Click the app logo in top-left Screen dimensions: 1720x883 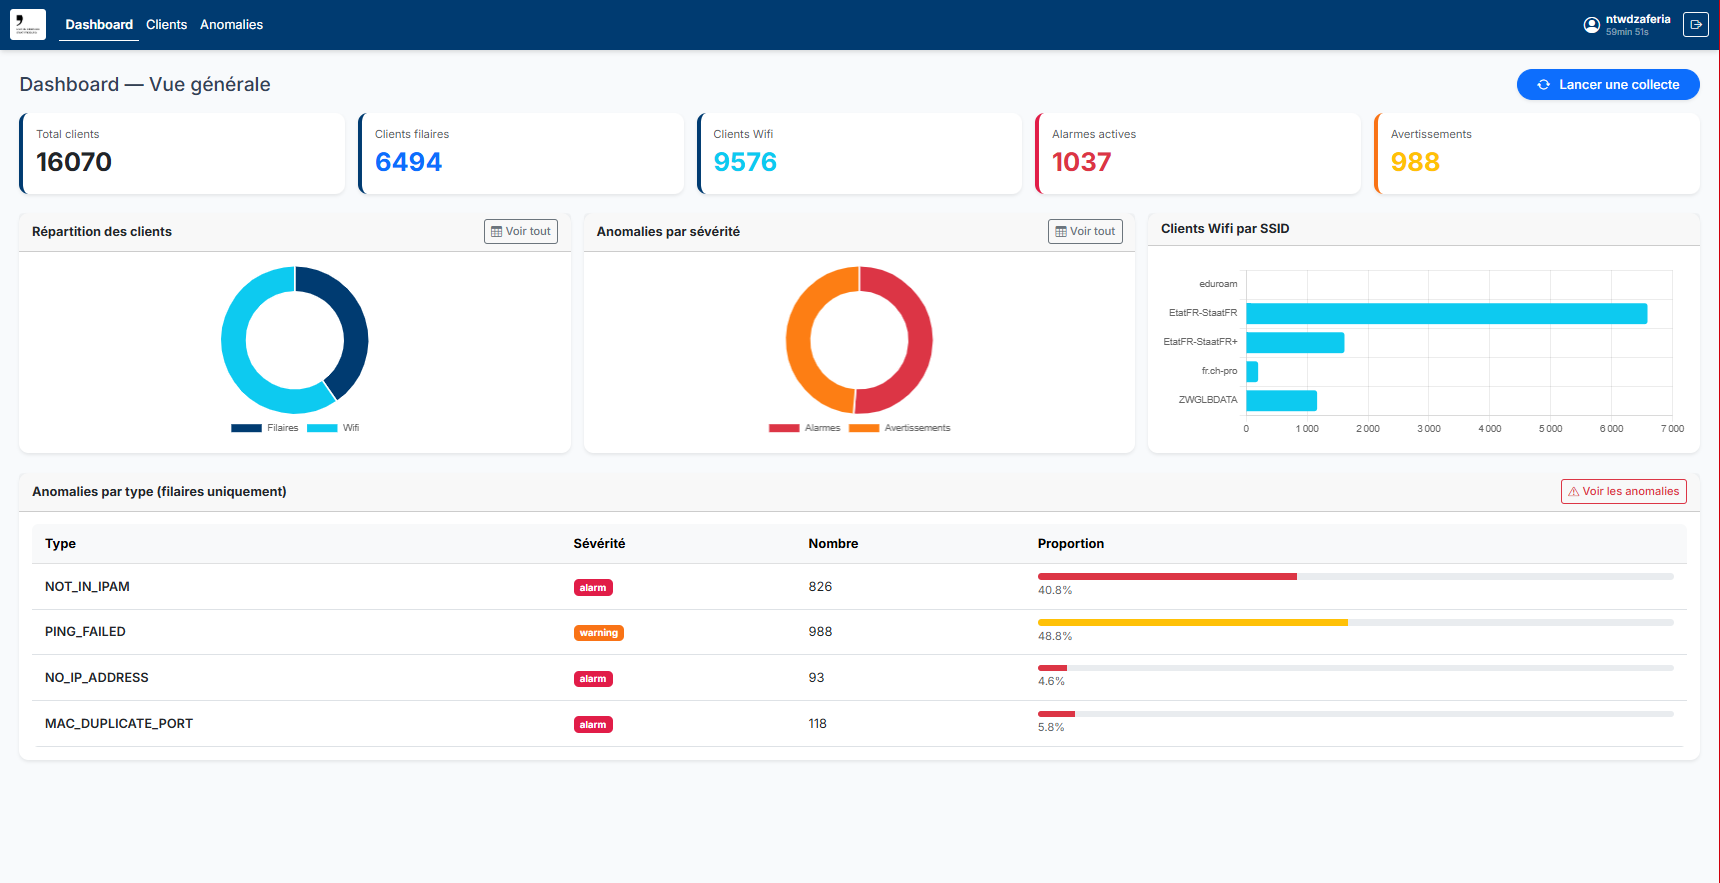[x=28, y=25]
